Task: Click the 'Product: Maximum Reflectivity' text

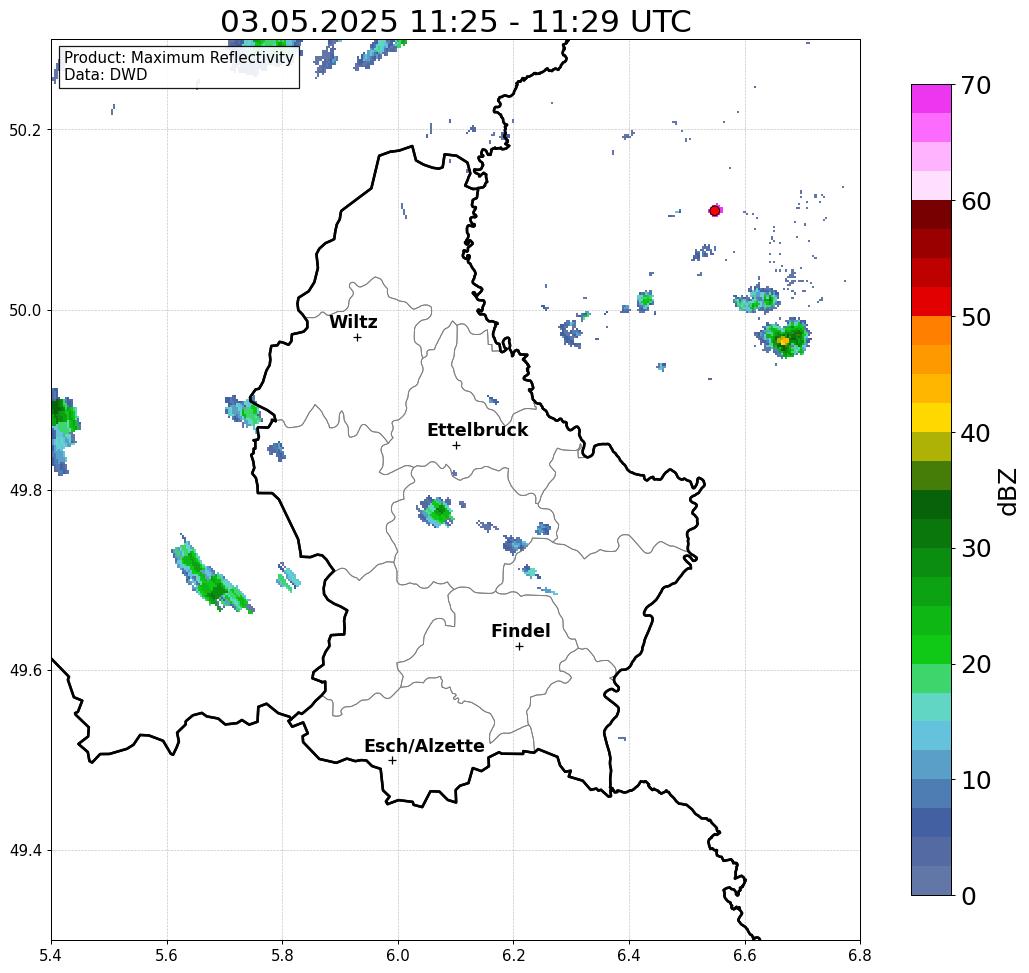Action: 178,58
